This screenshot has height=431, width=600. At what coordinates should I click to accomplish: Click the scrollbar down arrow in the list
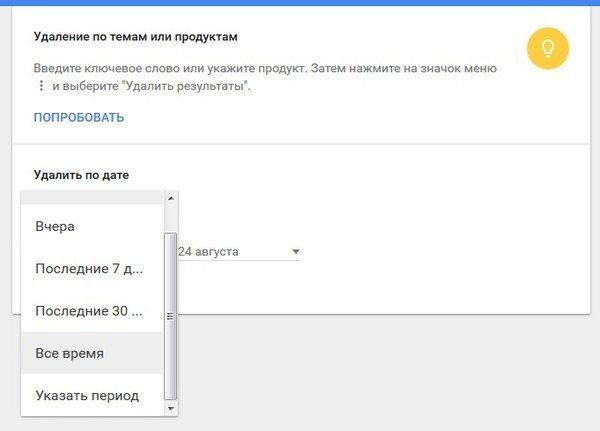170,408
